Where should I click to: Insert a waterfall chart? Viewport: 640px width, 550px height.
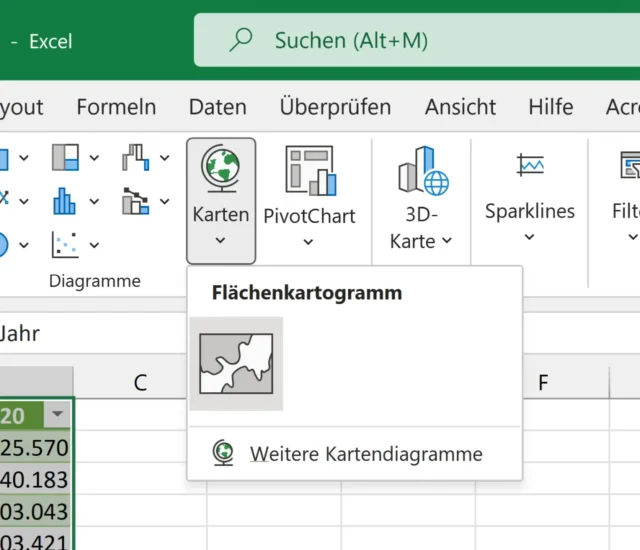(134, 157)
